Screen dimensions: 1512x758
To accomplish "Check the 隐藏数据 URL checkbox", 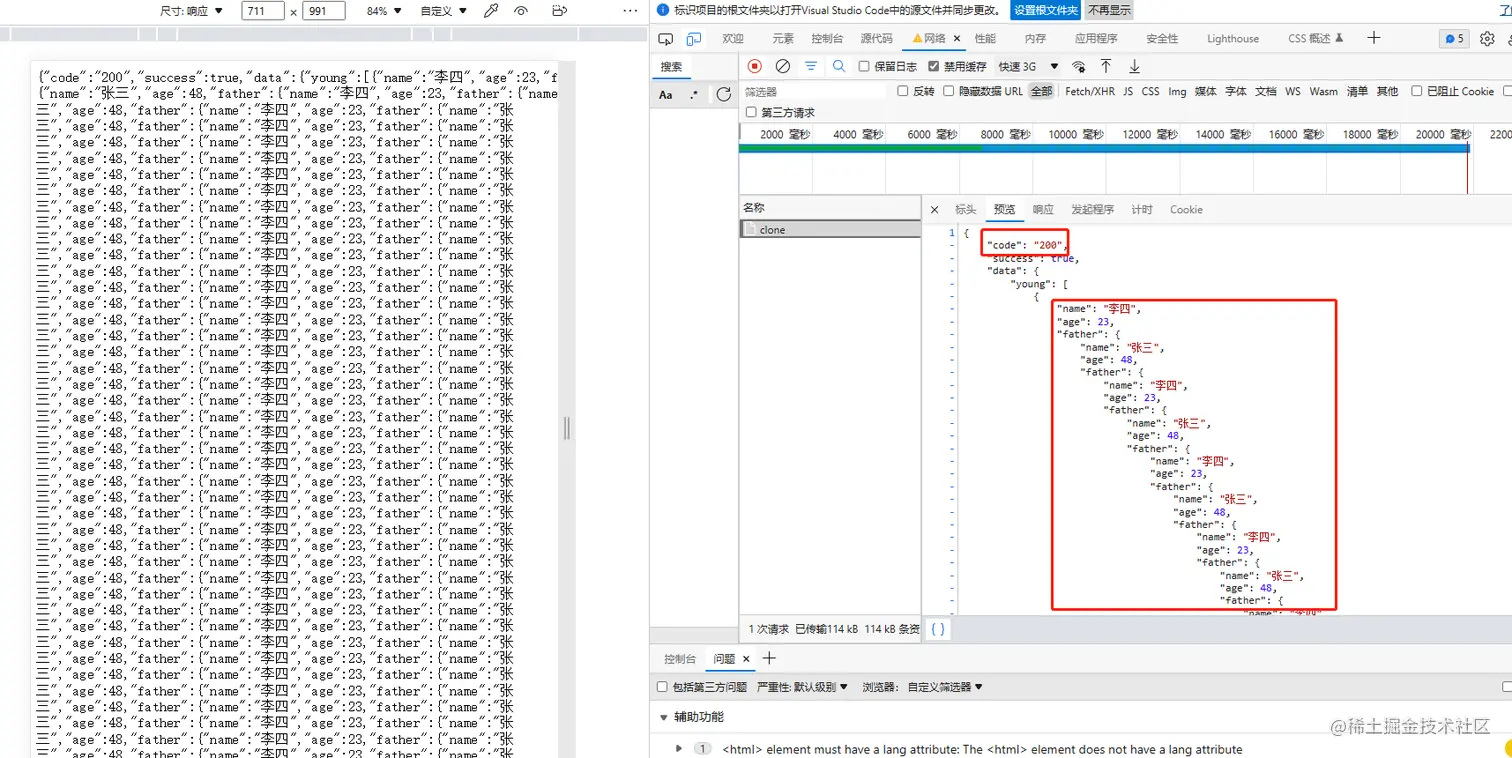I will [x=949, y=91].
